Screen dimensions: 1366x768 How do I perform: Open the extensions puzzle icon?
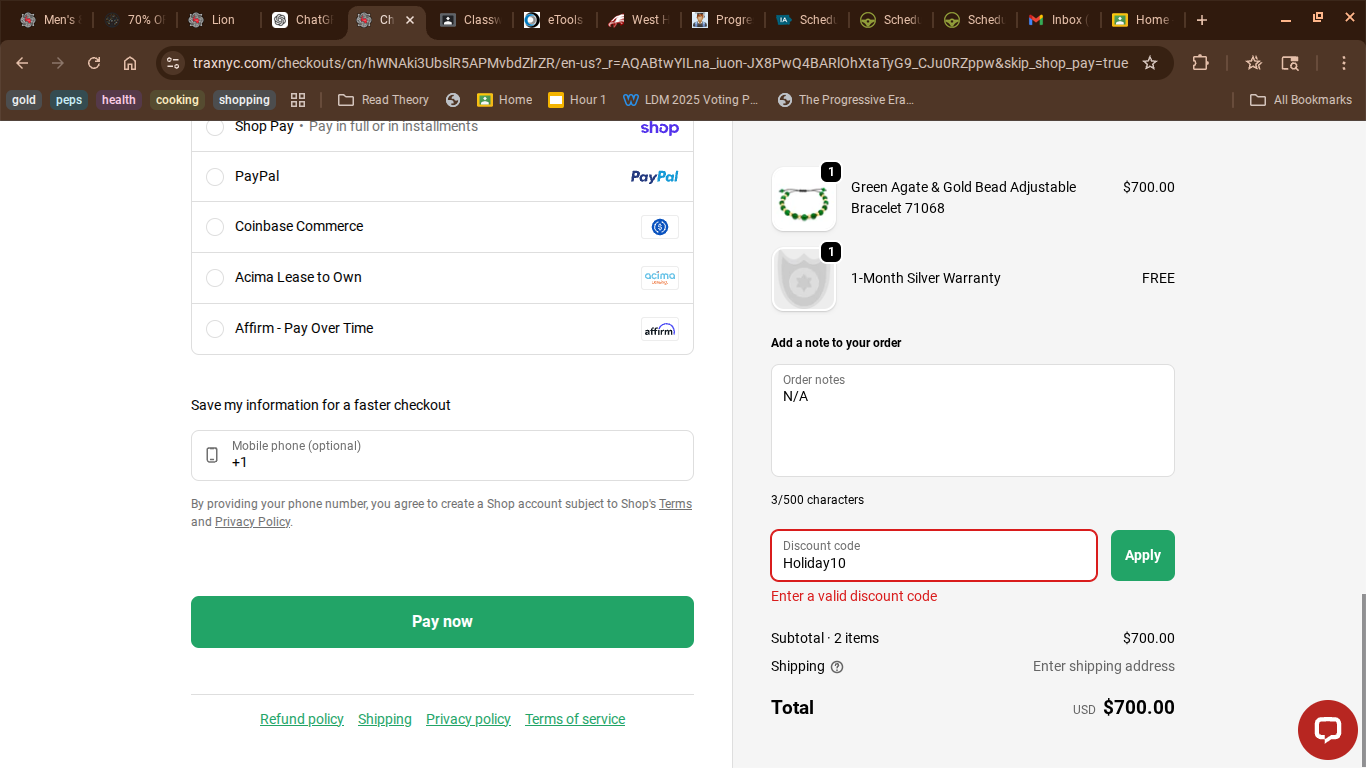(1200, 63)
